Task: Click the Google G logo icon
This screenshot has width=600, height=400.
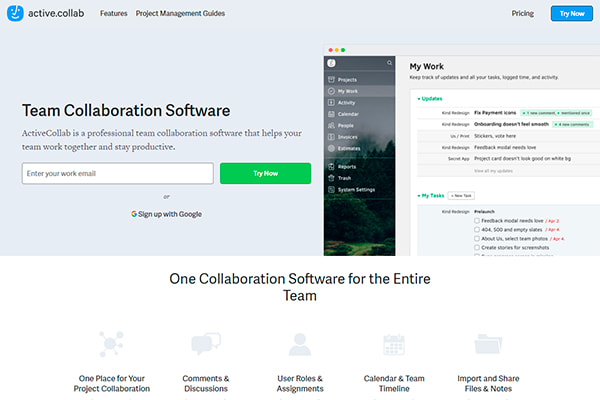Action: (134, 214)
